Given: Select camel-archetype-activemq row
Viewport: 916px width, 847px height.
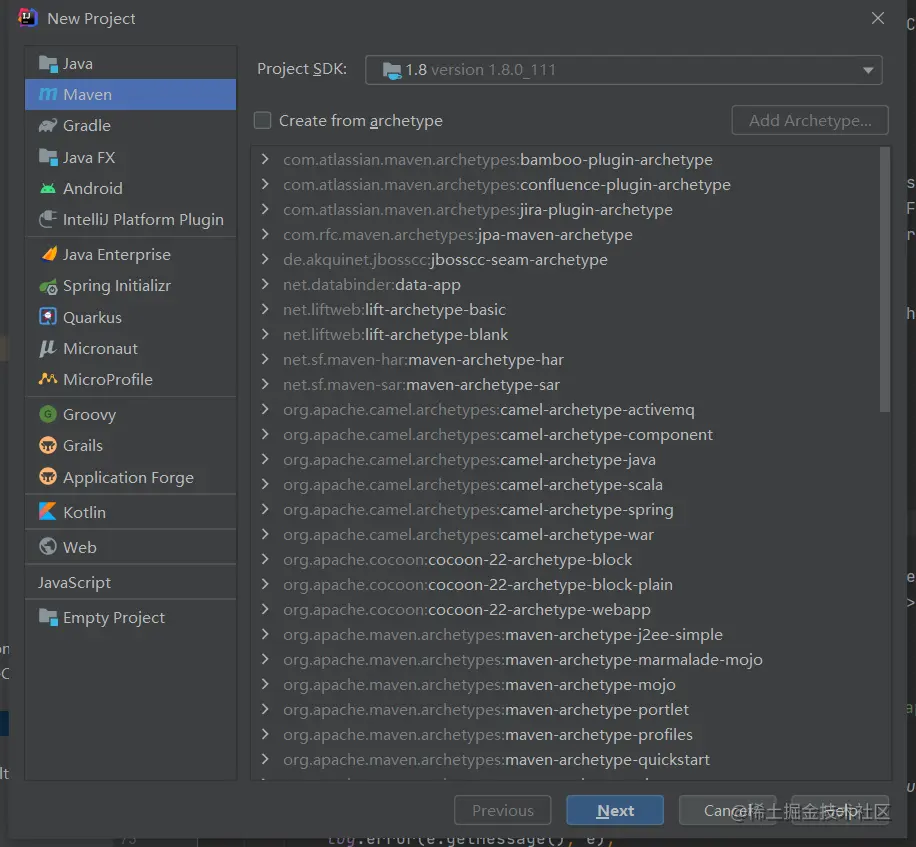Looking at the screenshot, I should [567, 409].
